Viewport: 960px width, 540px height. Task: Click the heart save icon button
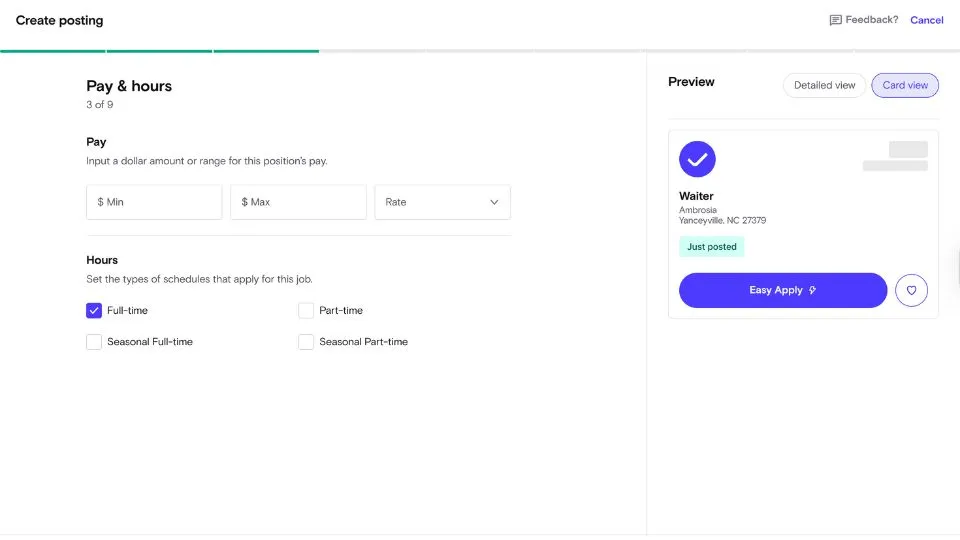911,290
